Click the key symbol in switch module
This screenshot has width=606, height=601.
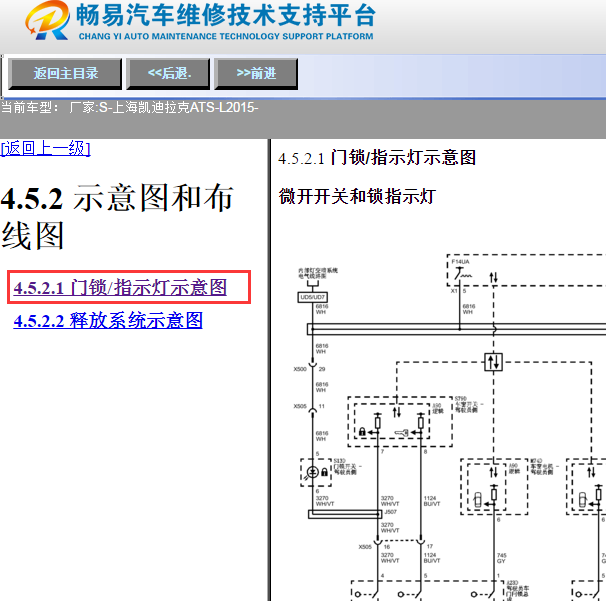coord(402,433)
